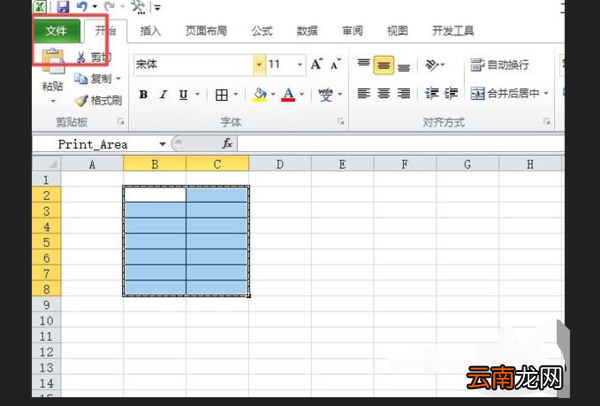Click the increase font size icon

point(317,64)
